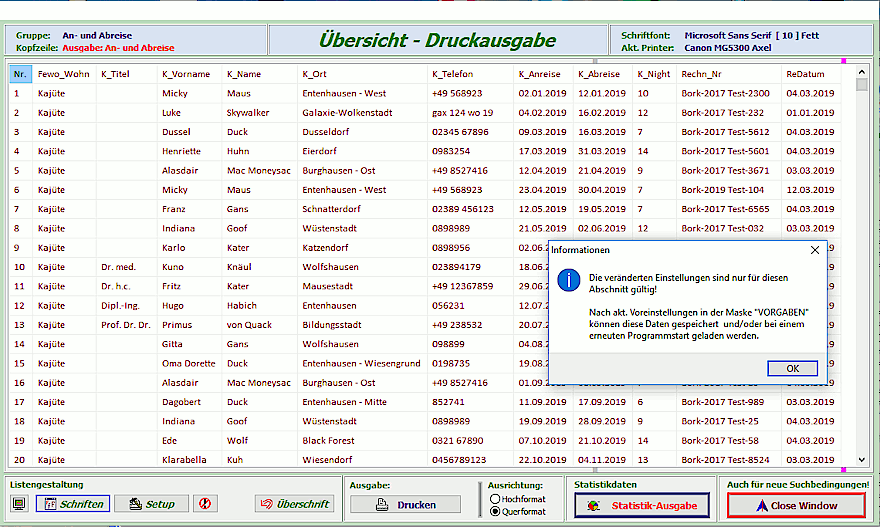Print the list with Drucken

pyautogui.click(x=405, y=505)
